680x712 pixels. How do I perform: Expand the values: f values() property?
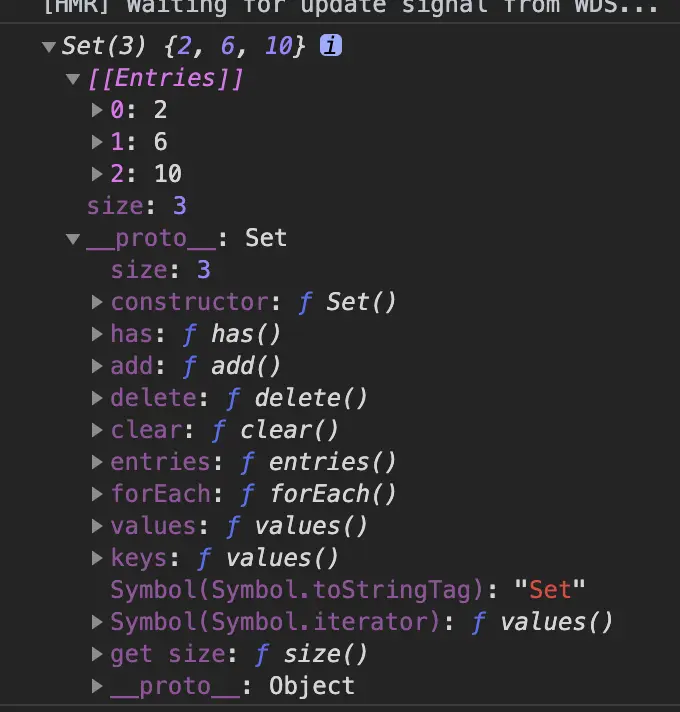[x=97, y=526]
